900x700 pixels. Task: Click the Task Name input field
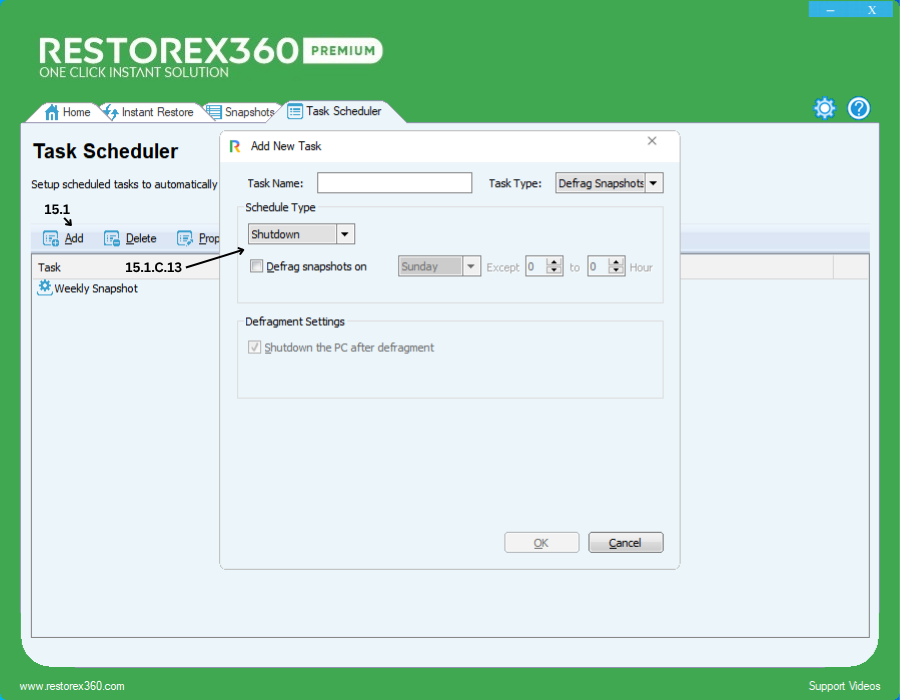(x=394, y=183)
